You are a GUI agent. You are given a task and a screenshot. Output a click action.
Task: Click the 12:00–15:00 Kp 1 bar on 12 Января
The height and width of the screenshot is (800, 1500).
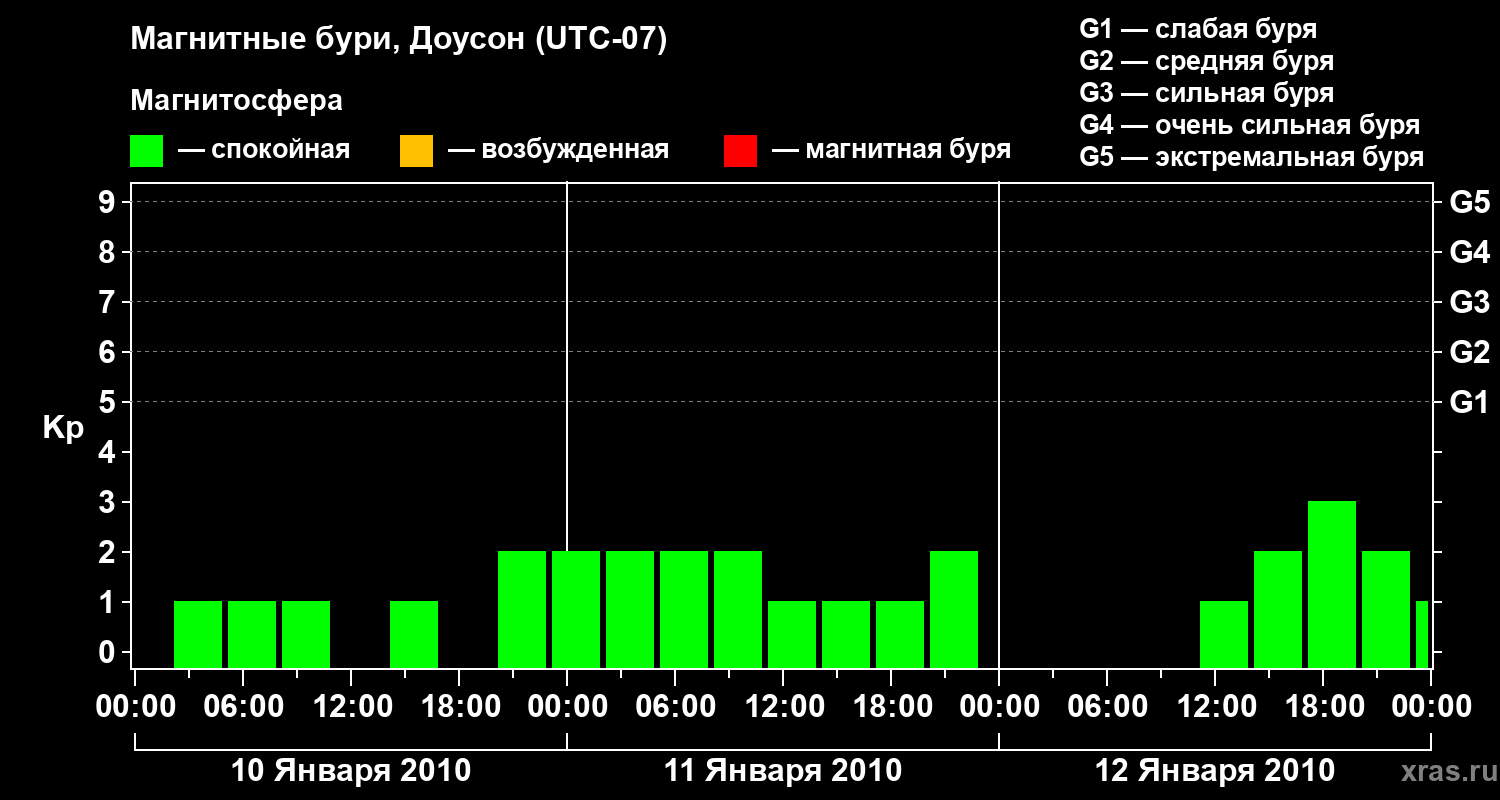pyautogui.click(x=1224, y=634)
